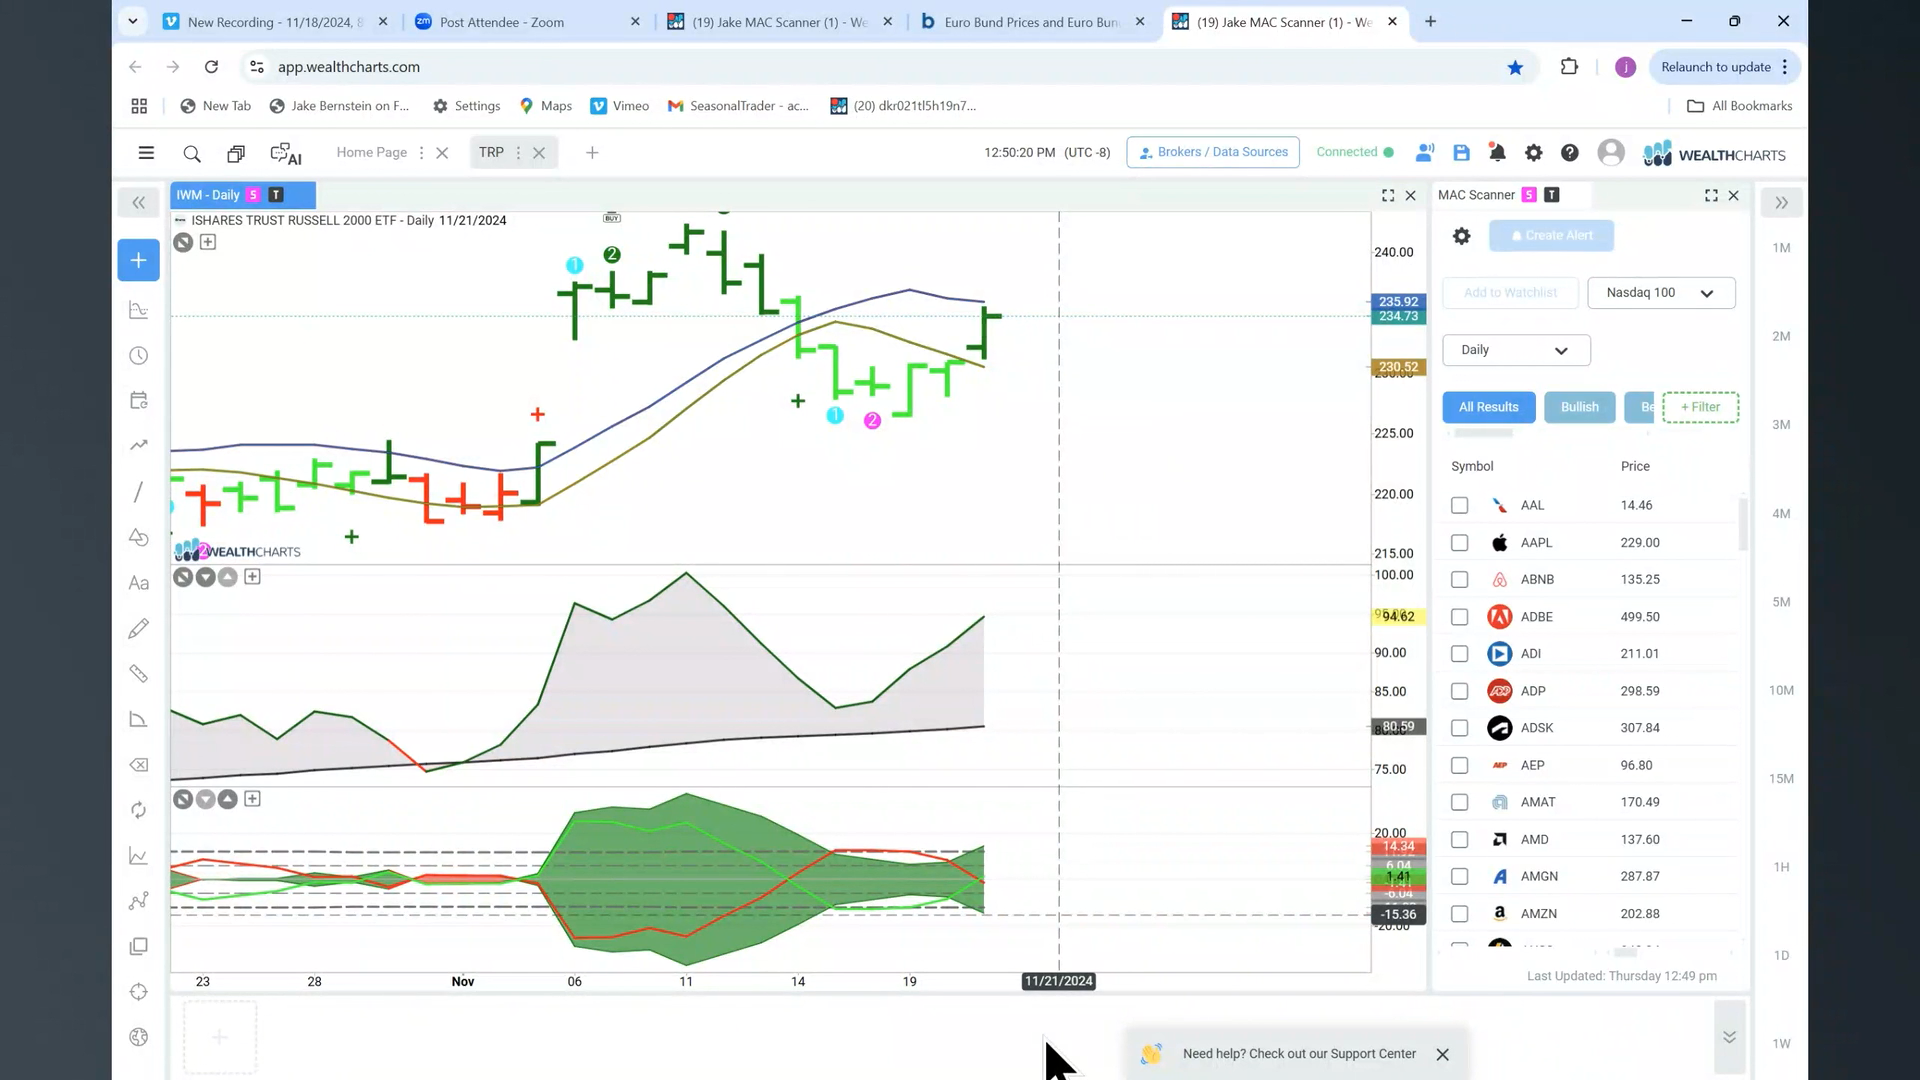Open the help question mark

[x=1570, y=153]
